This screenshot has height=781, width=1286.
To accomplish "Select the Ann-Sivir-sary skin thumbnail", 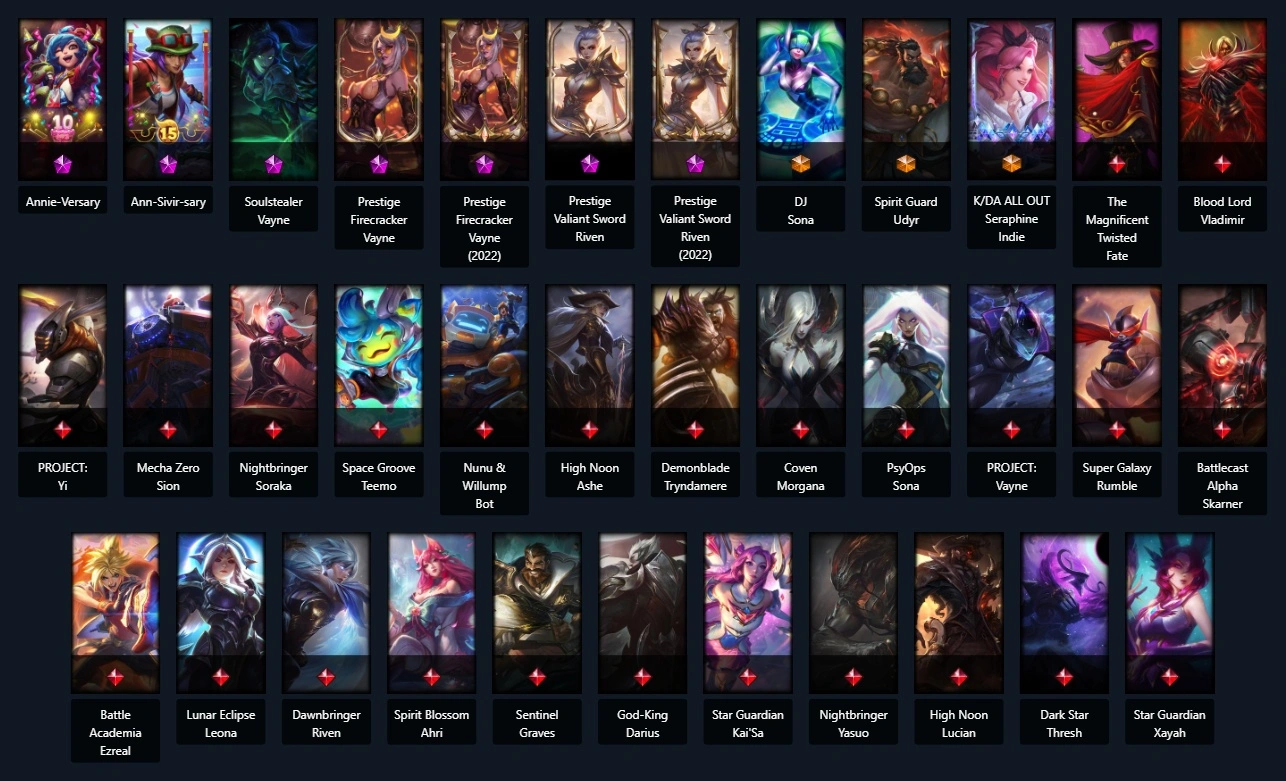I will tap(168, 98).
